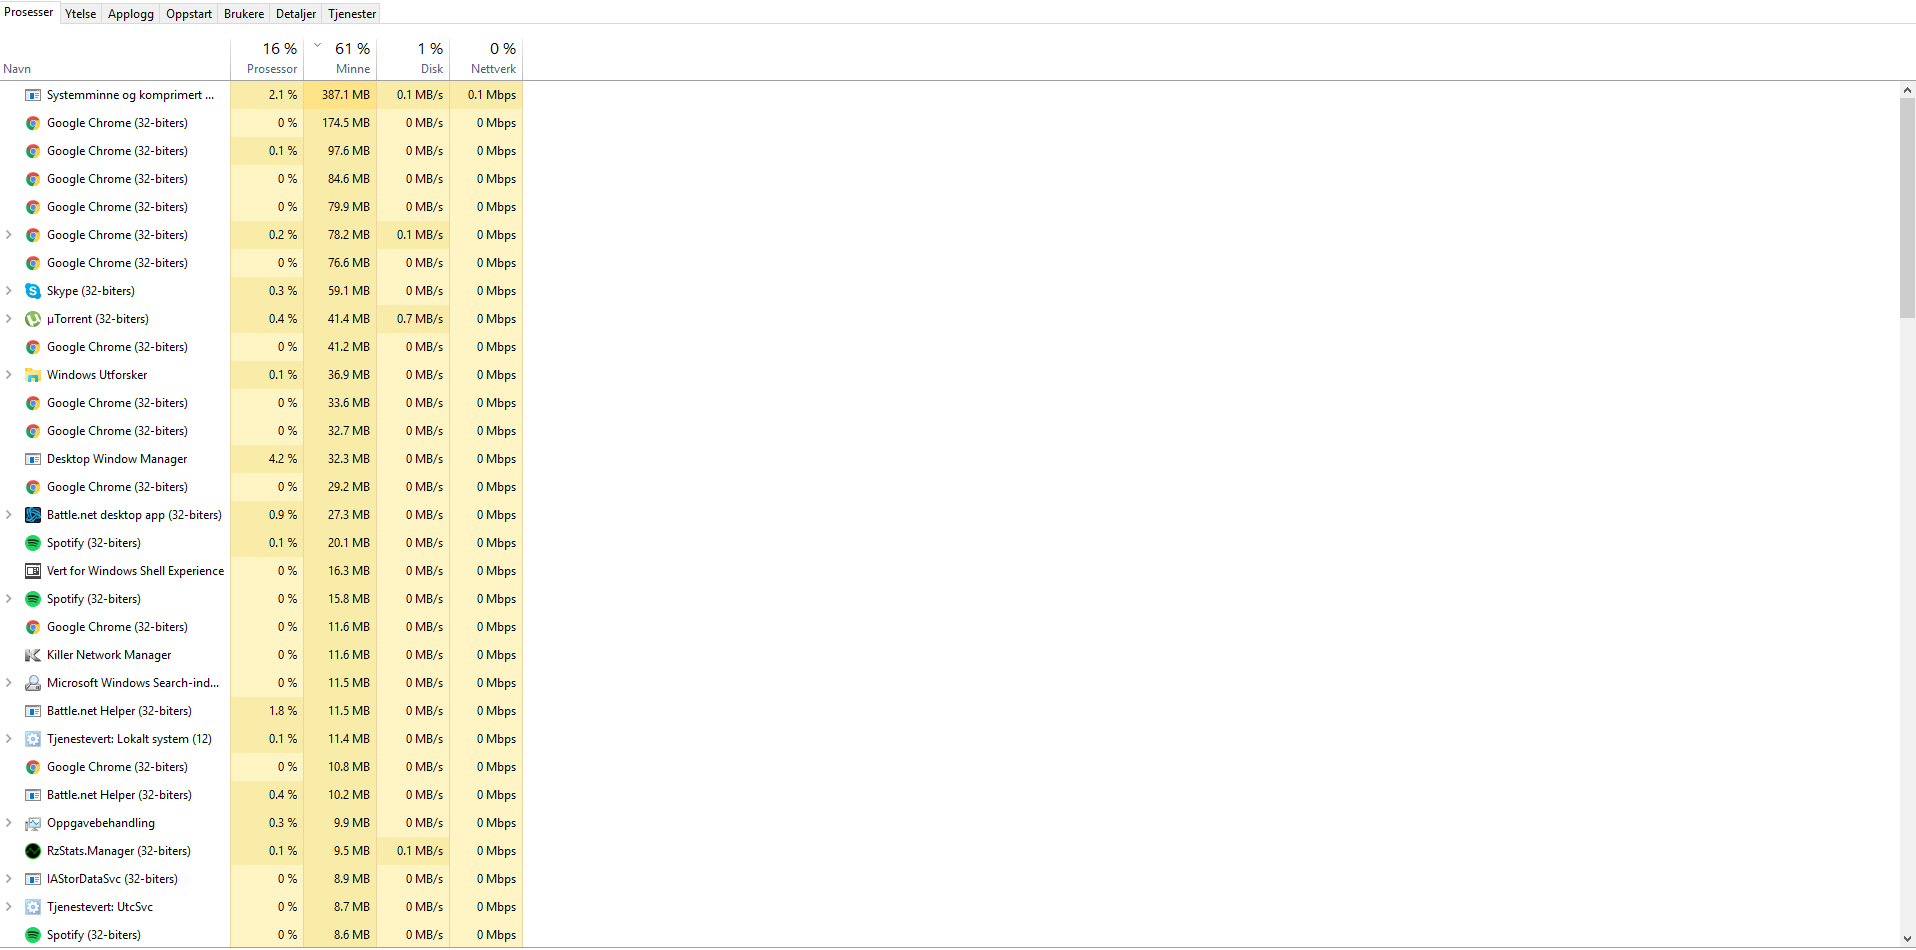The width and height of the screenshot is (1916, 950).
Task: Expand the Chrome process using 78.2 MB
Action: point(9,235)
